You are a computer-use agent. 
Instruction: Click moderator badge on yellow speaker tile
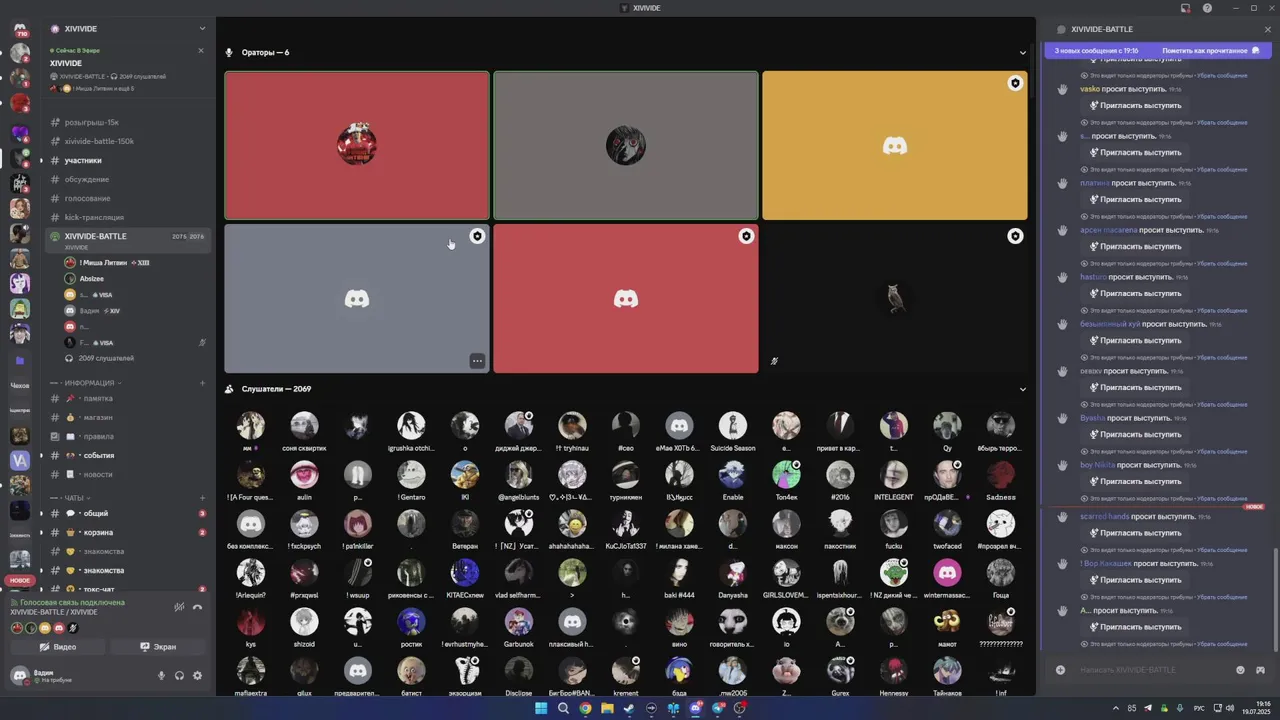click(x=1015, y=83)
